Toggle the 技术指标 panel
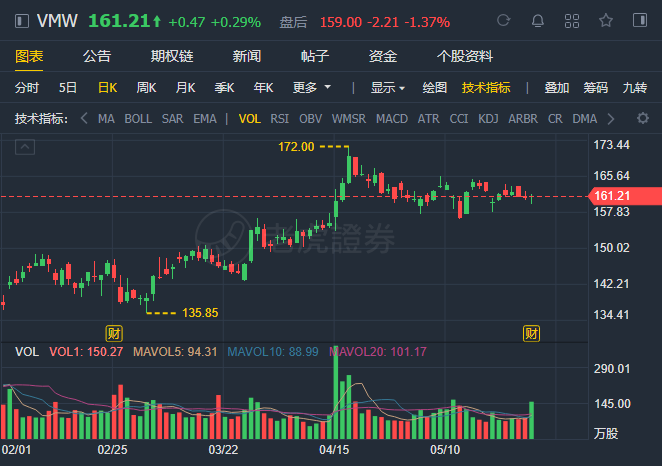Screen dimensions: 662x466 click(x=486, y=88)
